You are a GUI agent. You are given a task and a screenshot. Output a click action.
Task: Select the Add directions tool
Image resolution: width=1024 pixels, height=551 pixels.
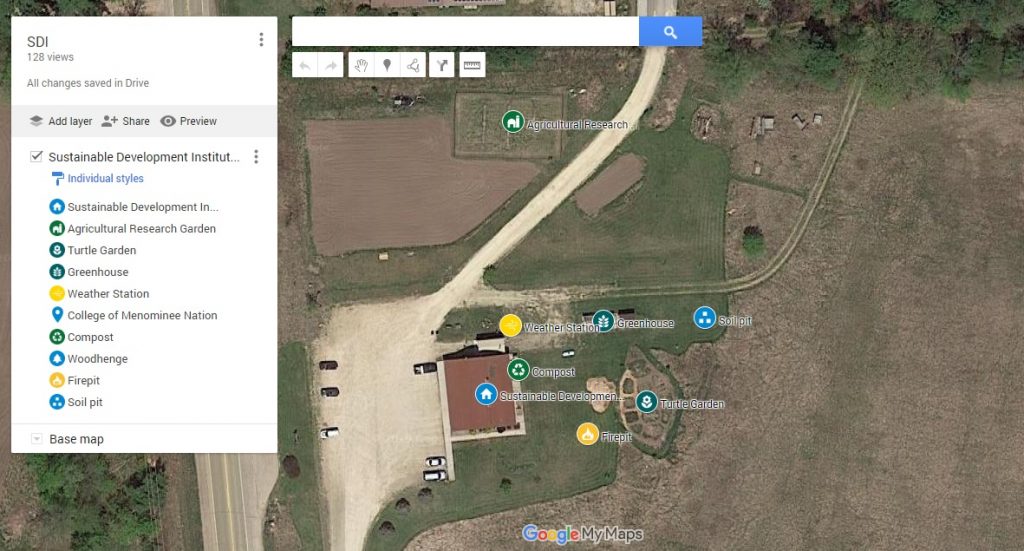pos(442,65)
